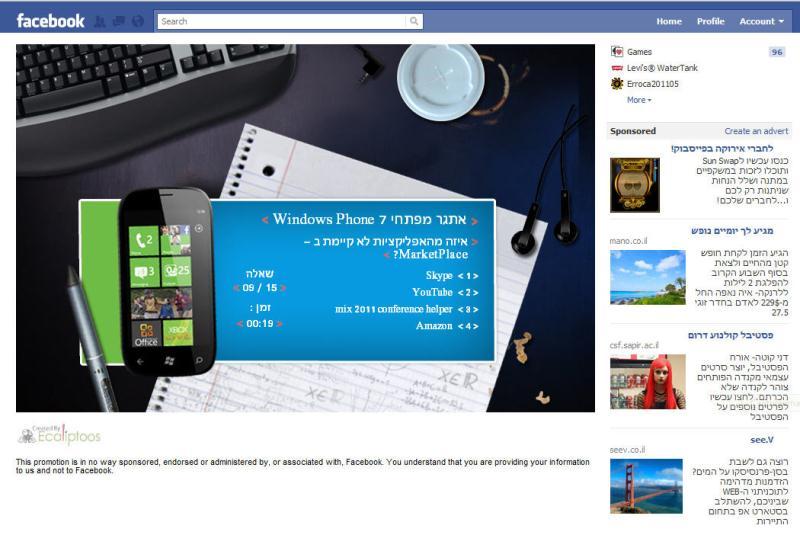Image resolution: width=800 pixels, height=535 pixels.
Task: Click the Facebook logo
Action: coord(50,21)
